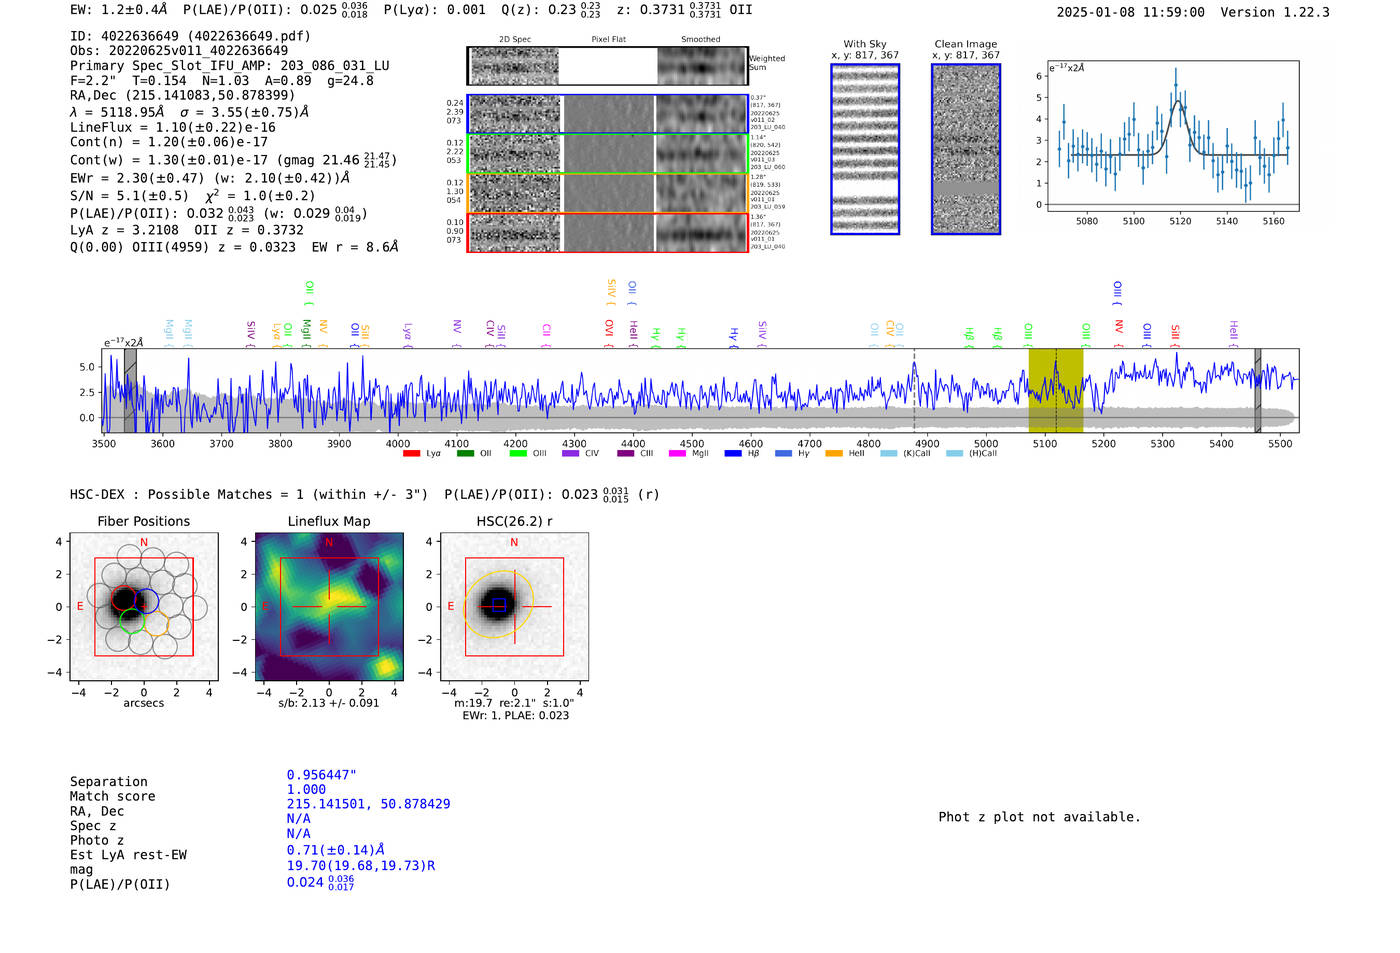The height and width of the screenshot is (953, 1400).
Task: Select the purple CIV legend swatch
Action: [x=570, y=454]
